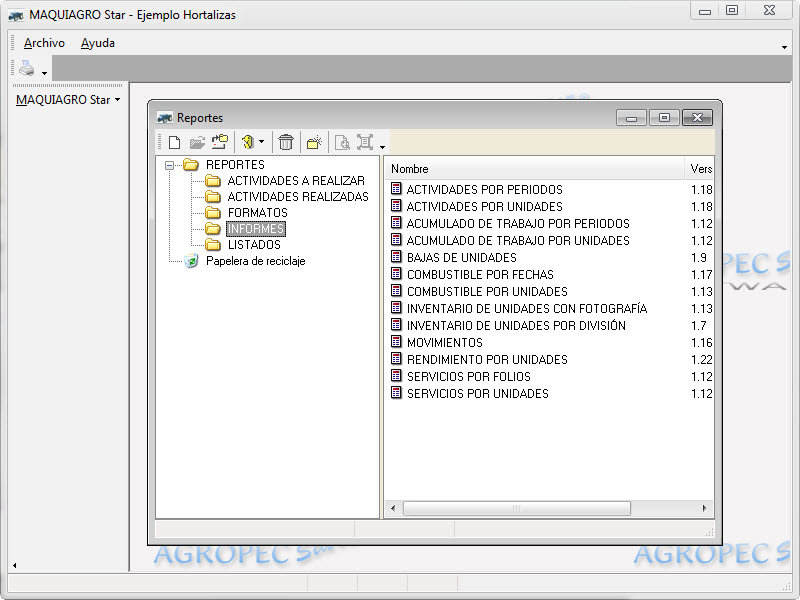
Task: Click the new folder sparkle icon
Action: tap(314, 142)
